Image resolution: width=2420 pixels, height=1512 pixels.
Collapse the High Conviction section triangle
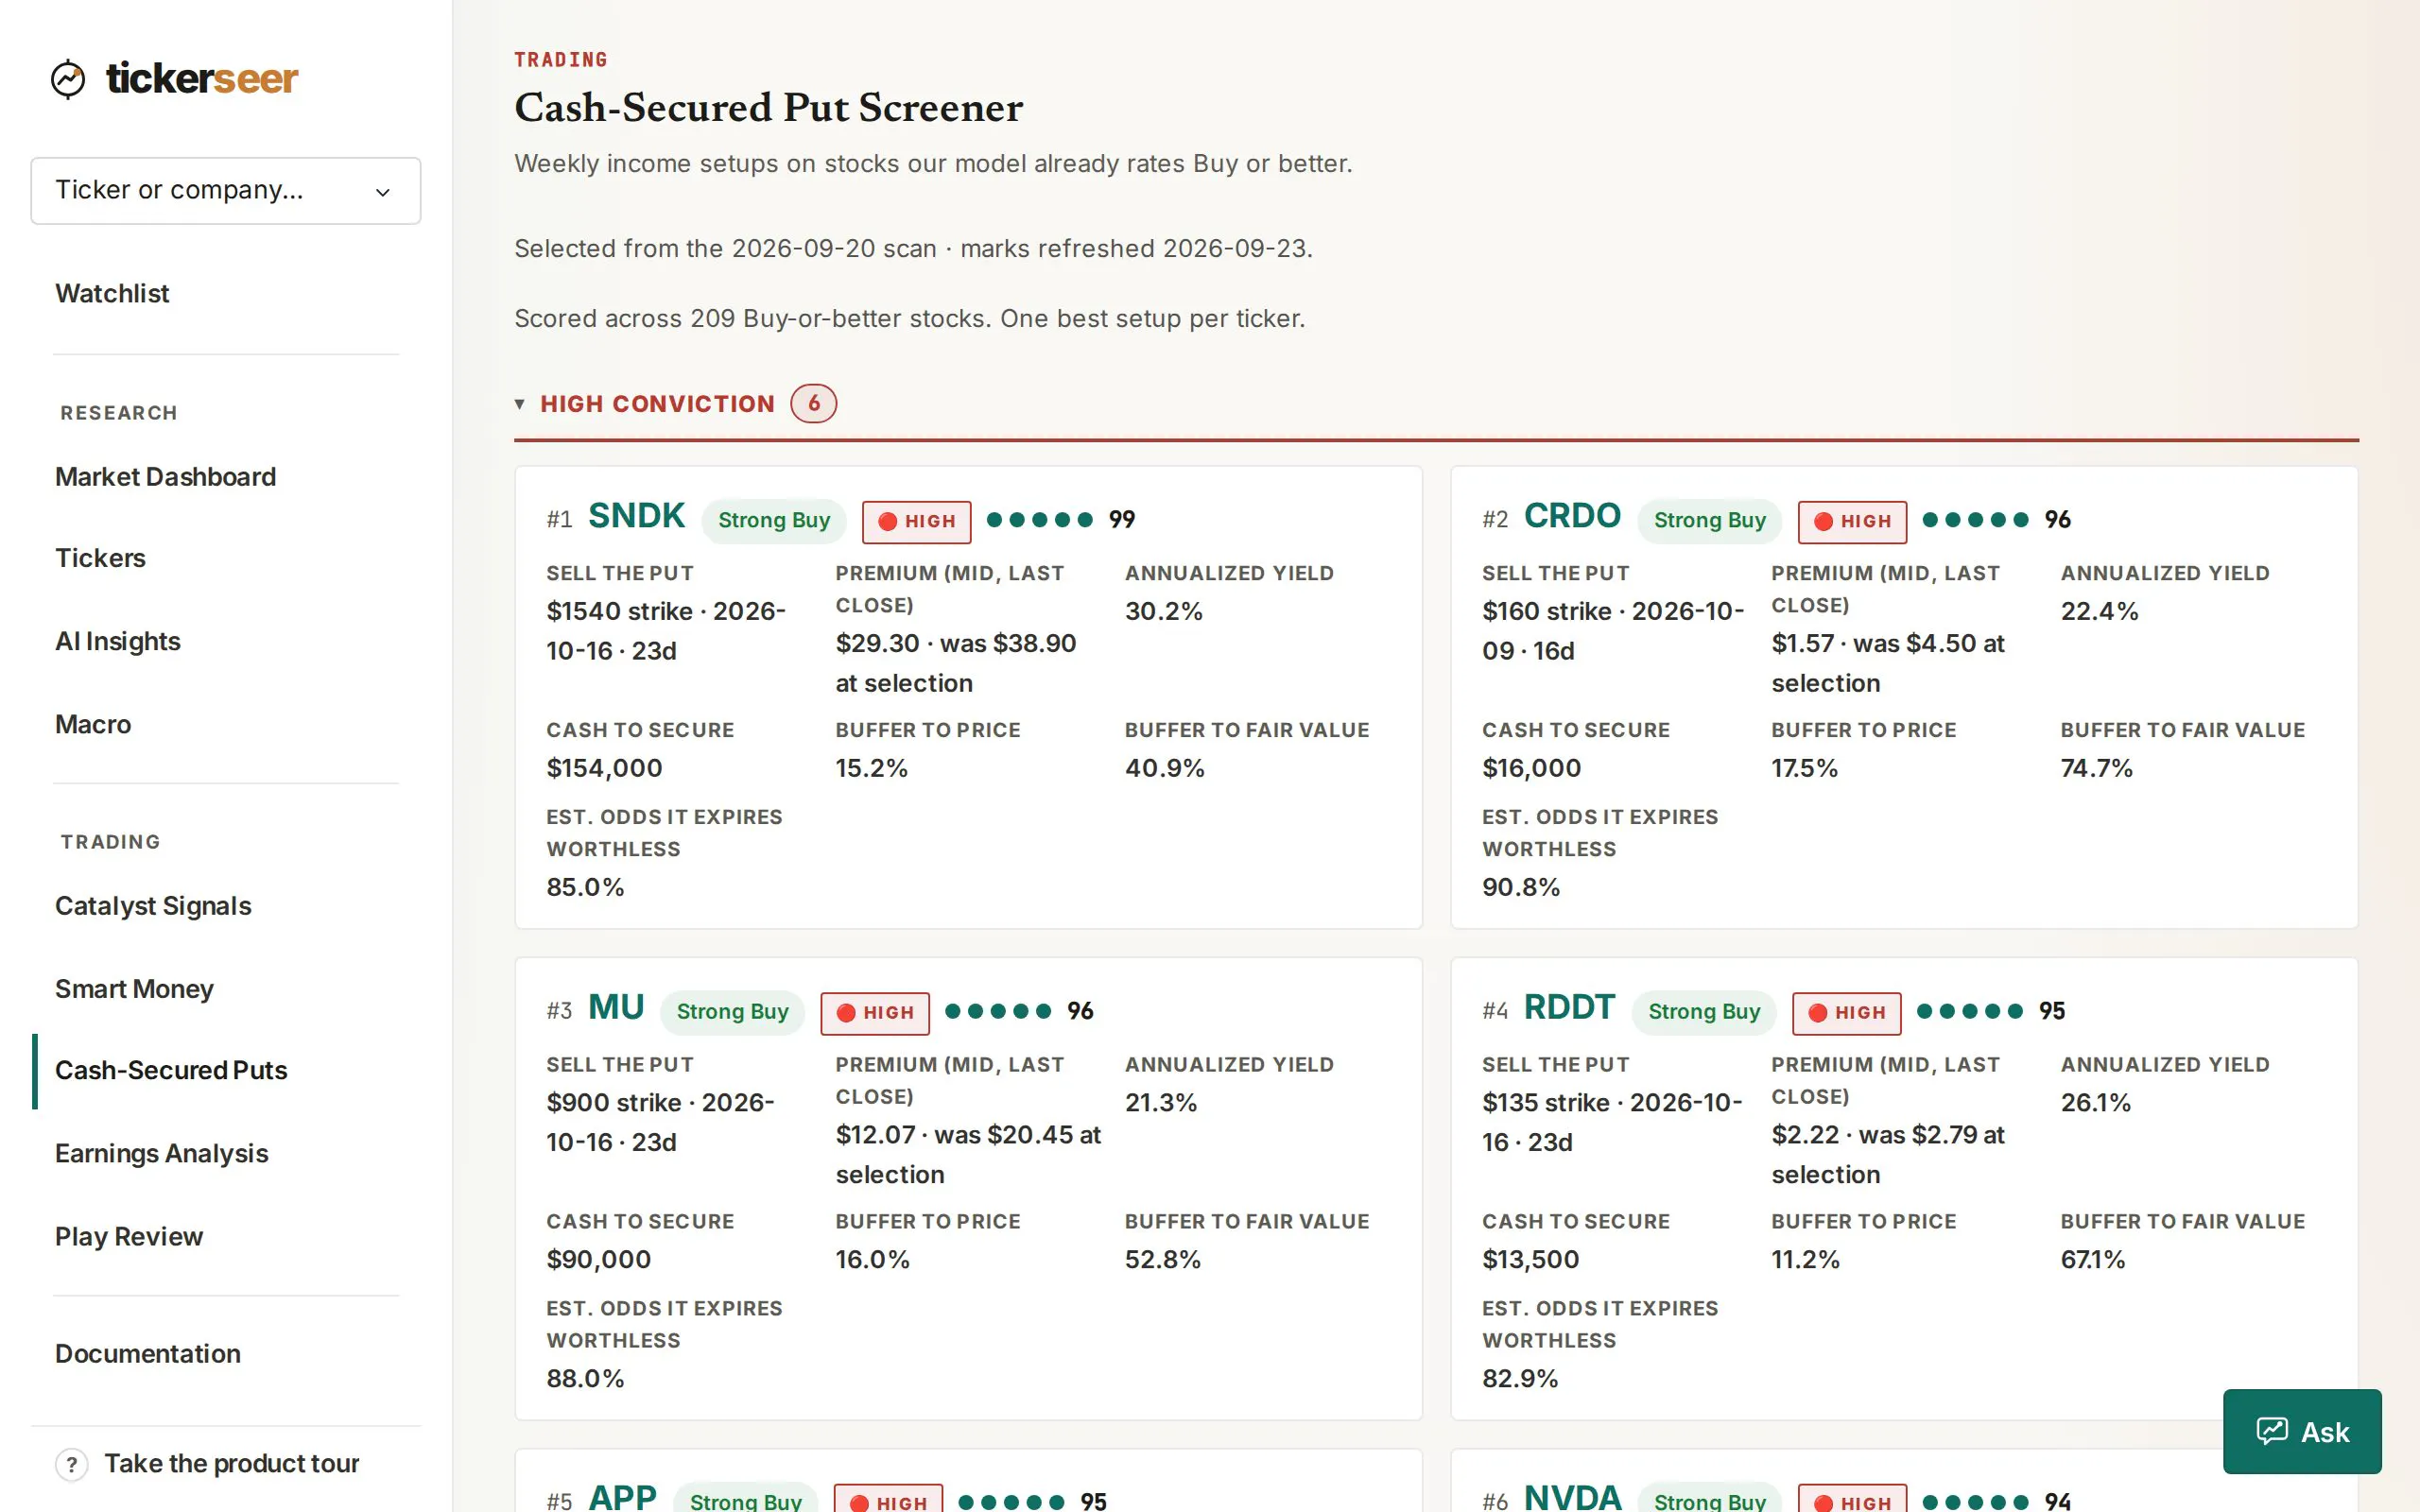(x=520, y=404)
